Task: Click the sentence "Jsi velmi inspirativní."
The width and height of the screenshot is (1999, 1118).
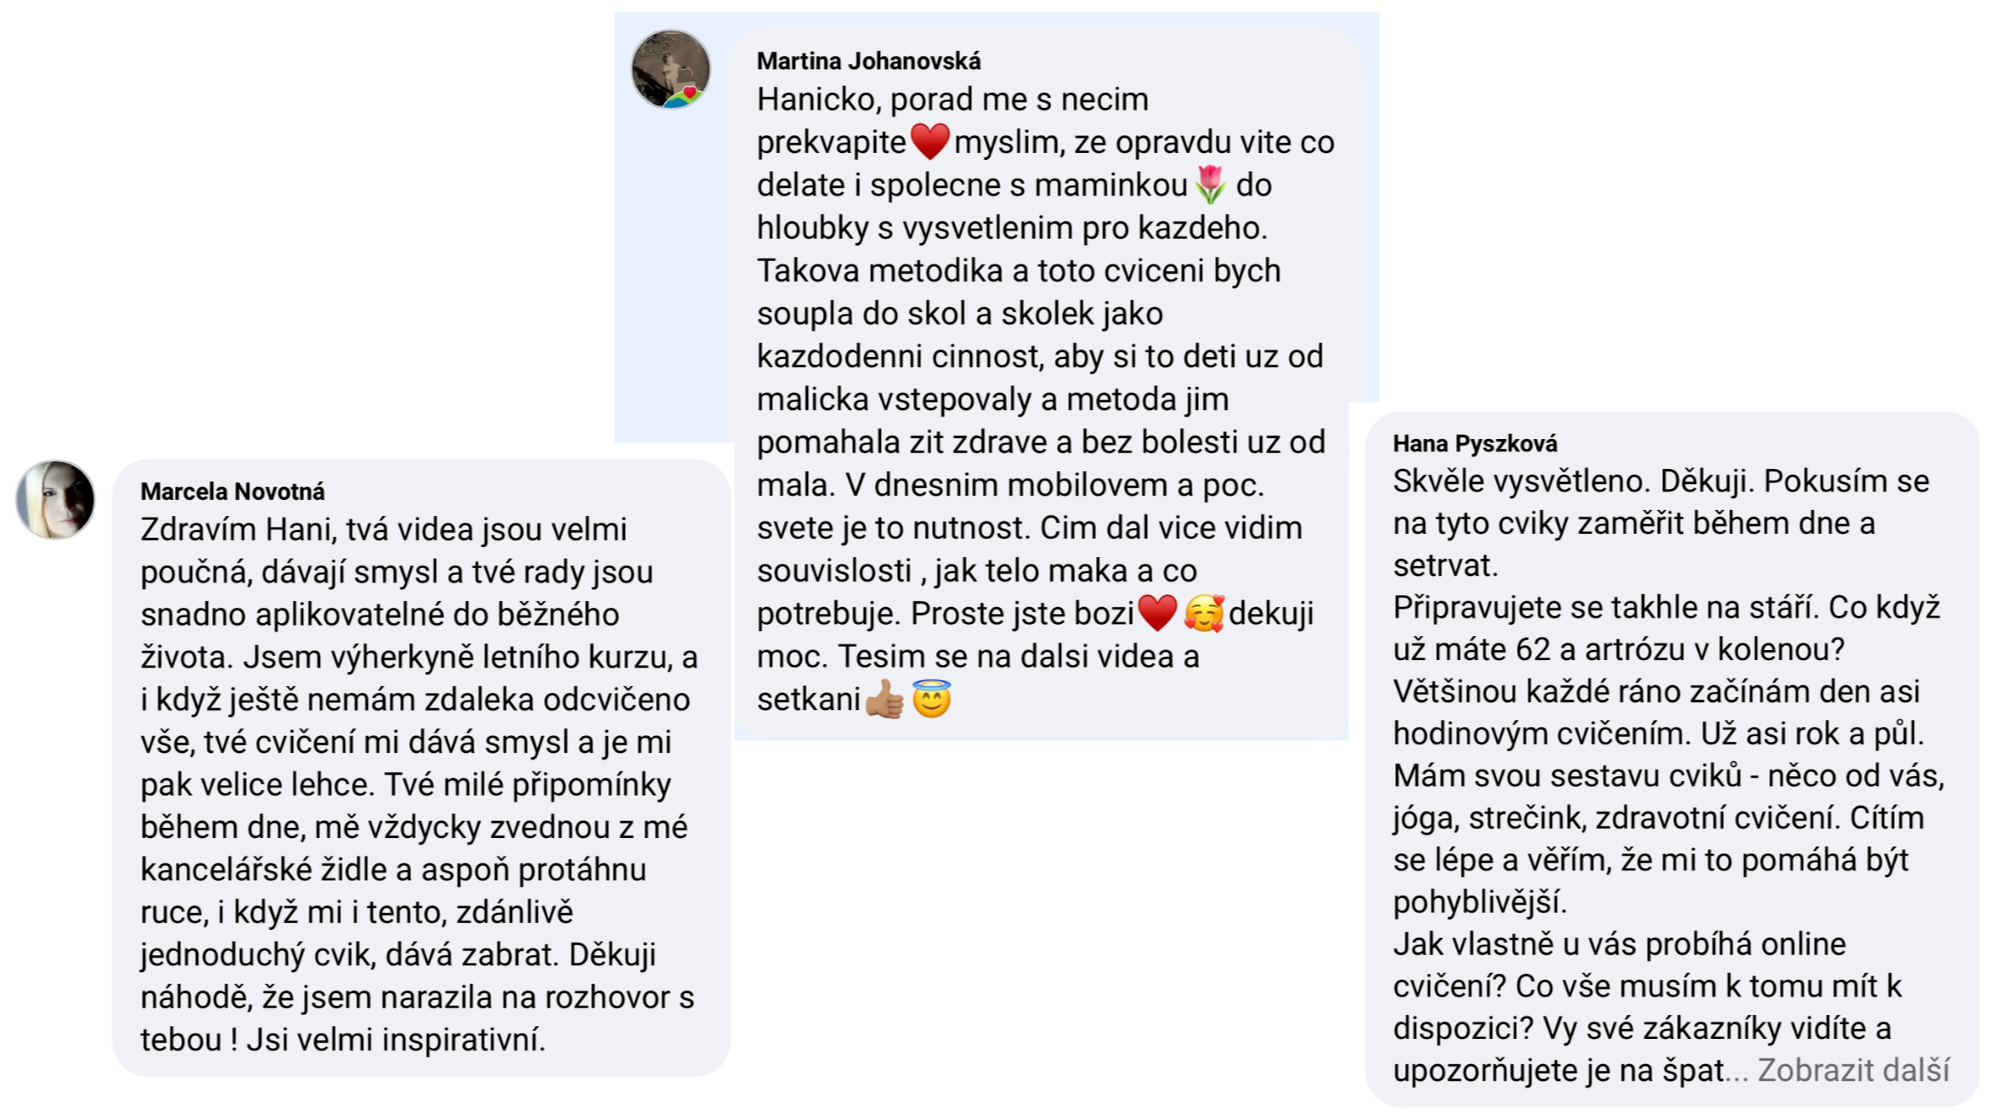Action: pyautogui.click(x=396, y=1039)
